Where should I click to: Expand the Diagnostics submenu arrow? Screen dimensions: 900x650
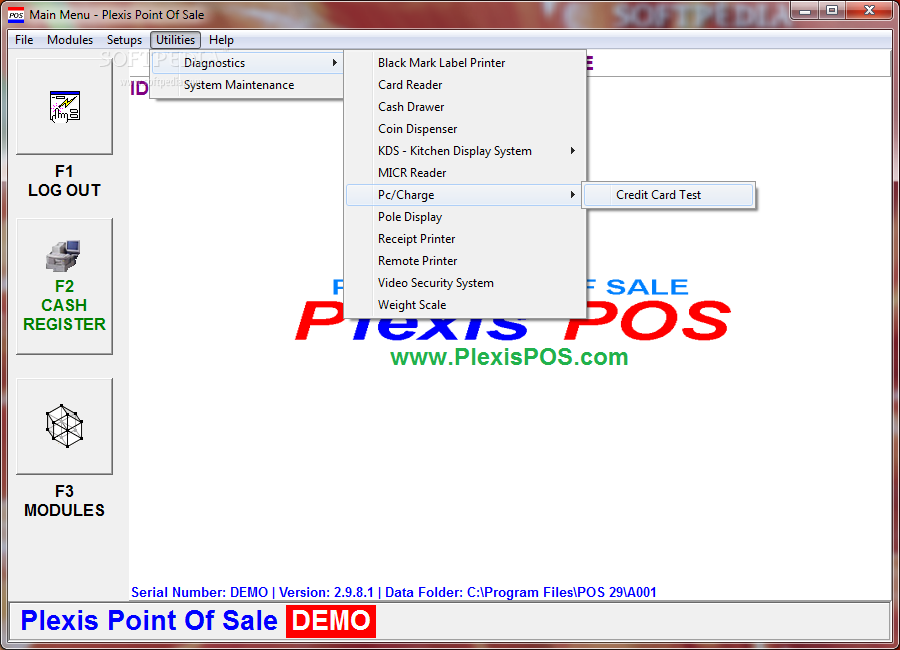tap(335, 63)
